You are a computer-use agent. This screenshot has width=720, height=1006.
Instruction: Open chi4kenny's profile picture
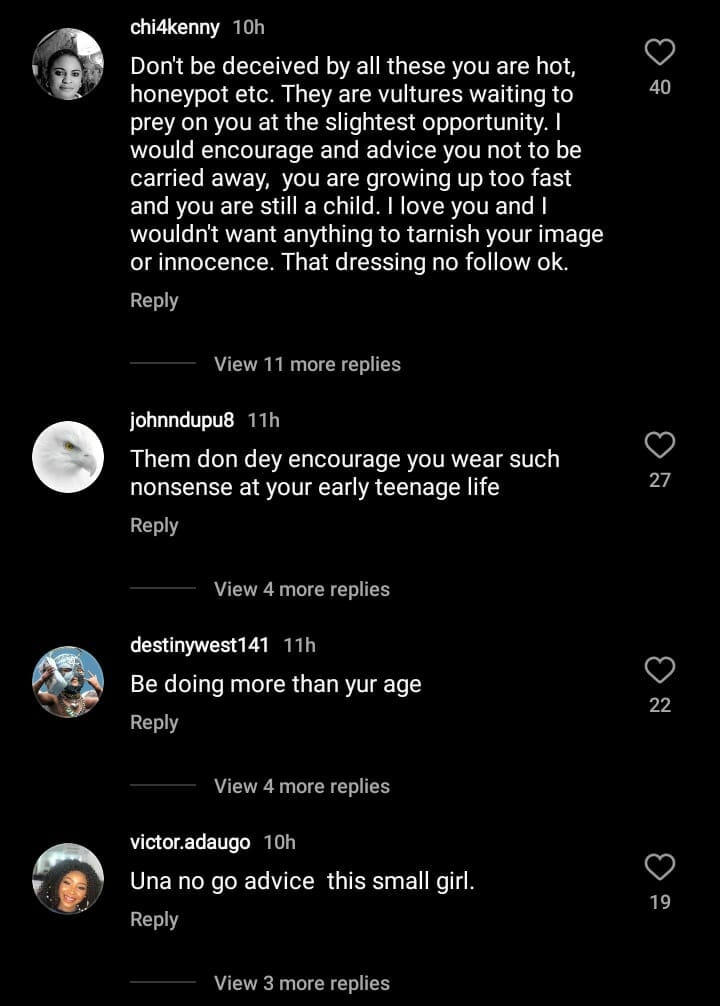68,64
